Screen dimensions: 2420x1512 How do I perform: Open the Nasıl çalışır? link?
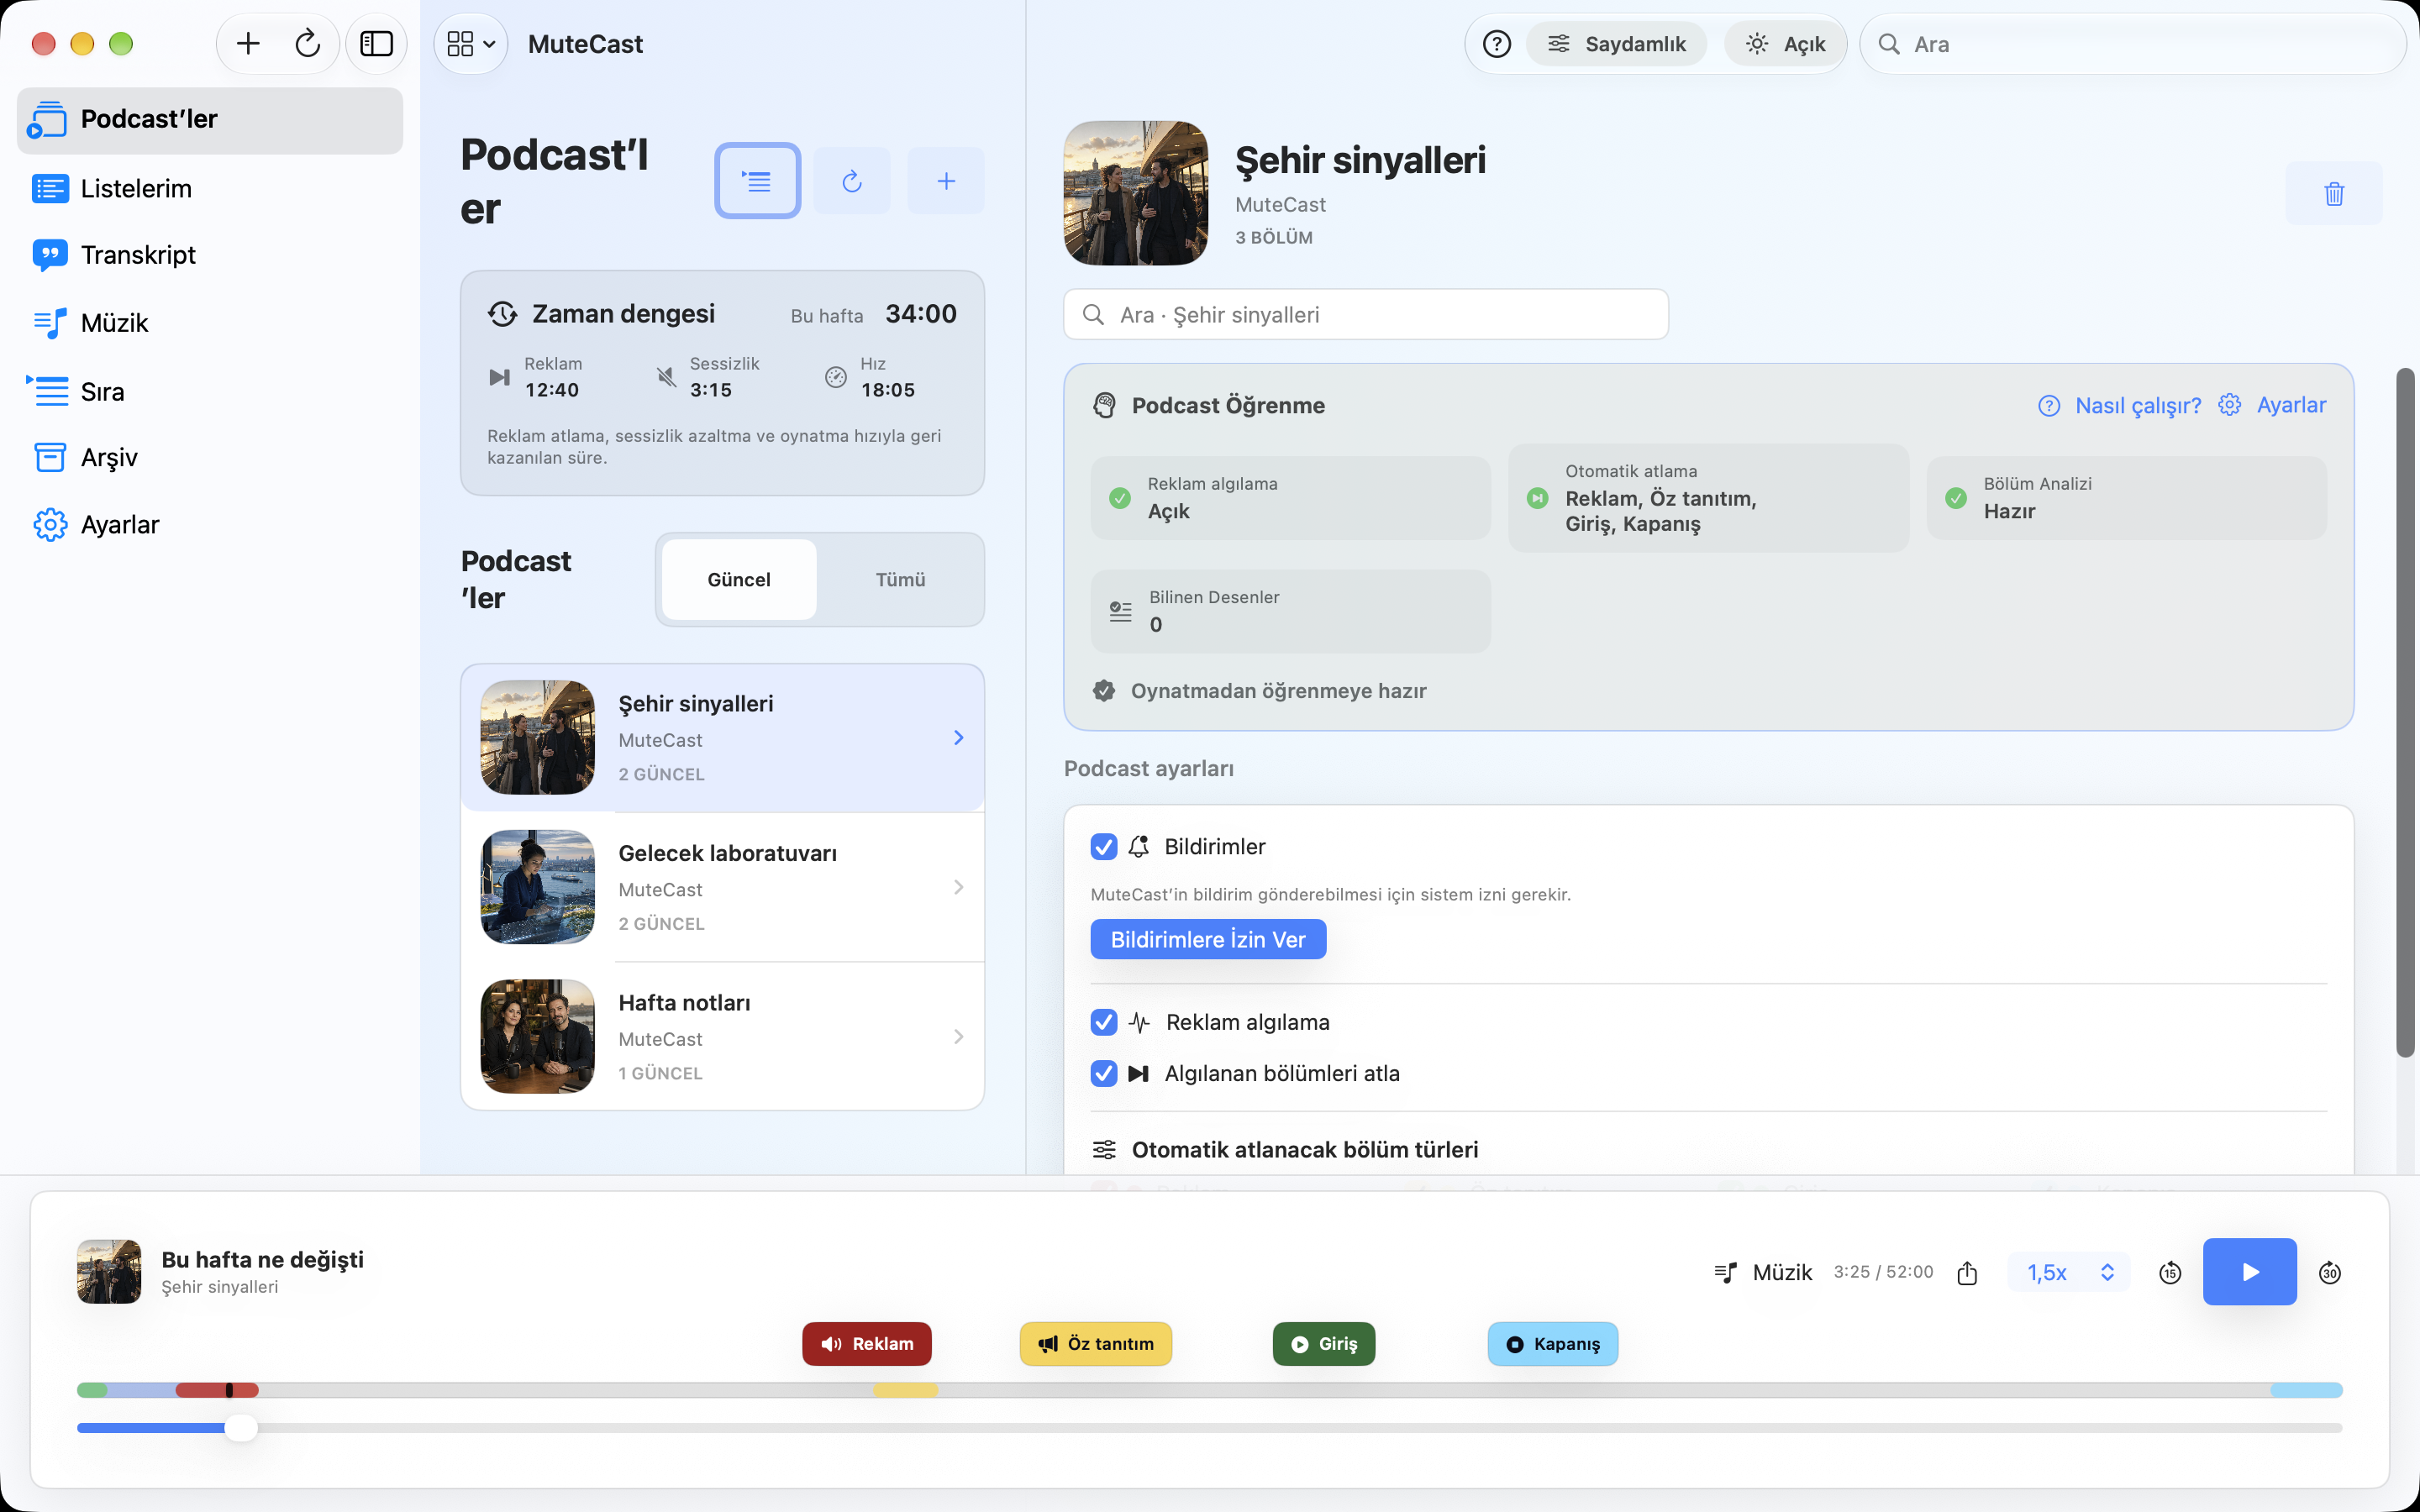click(2120, 405)
